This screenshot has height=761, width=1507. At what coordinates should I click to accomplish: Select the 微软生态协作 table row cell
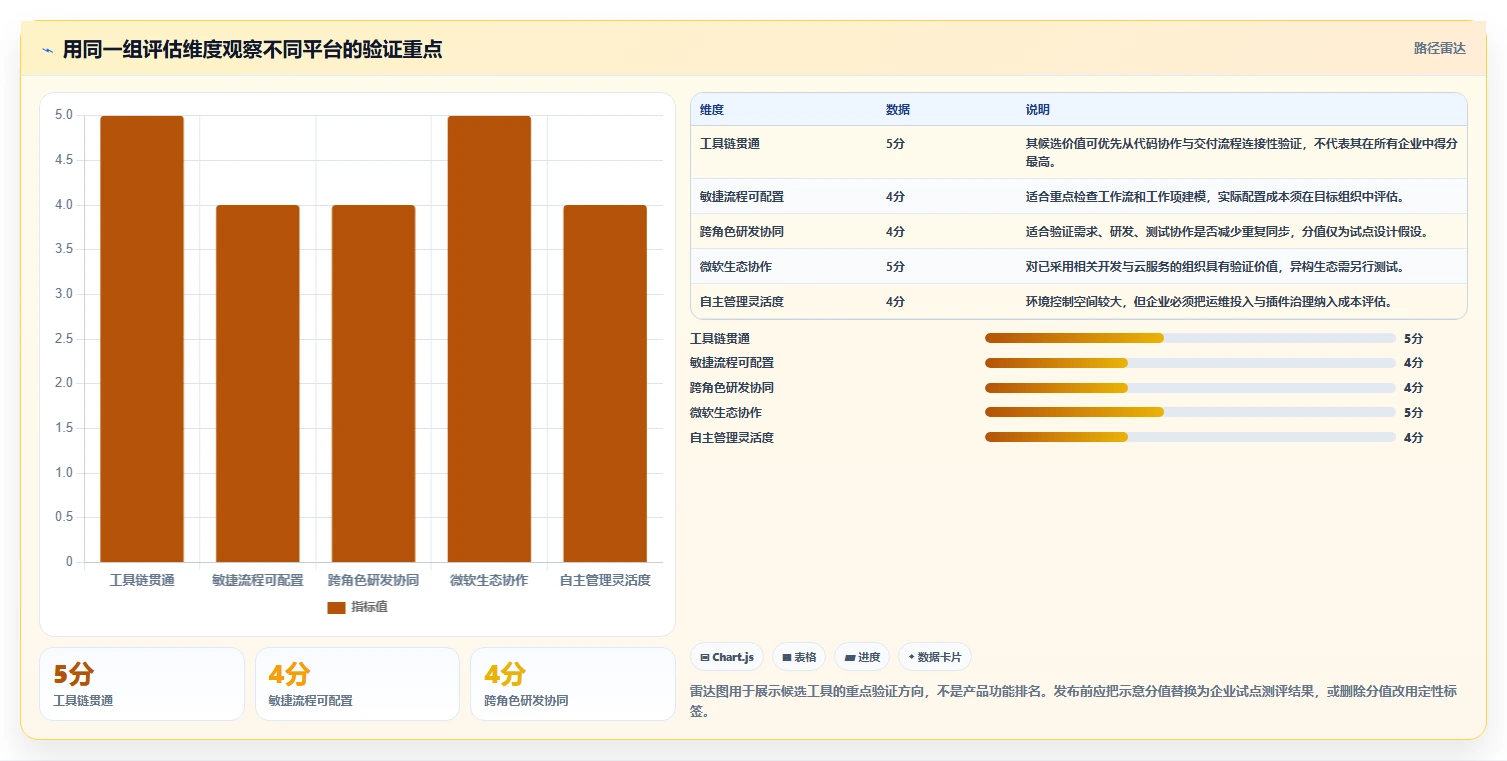(783, 267)
